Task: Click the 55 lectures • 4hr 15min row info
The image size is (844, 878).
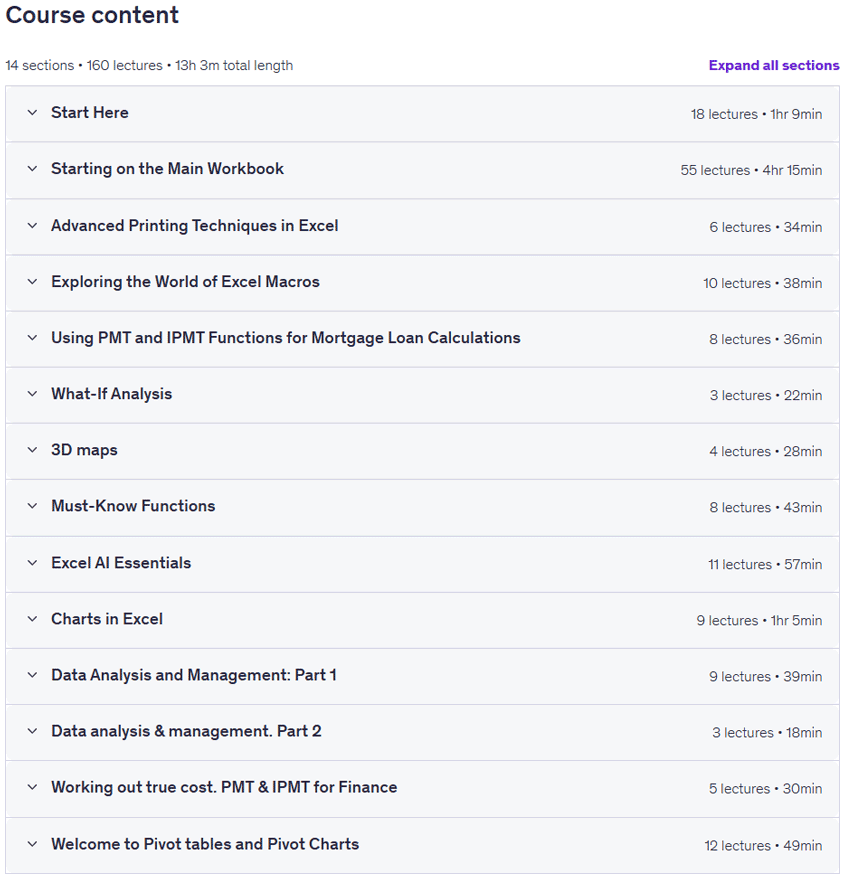Action: click(x=751, y=170)
